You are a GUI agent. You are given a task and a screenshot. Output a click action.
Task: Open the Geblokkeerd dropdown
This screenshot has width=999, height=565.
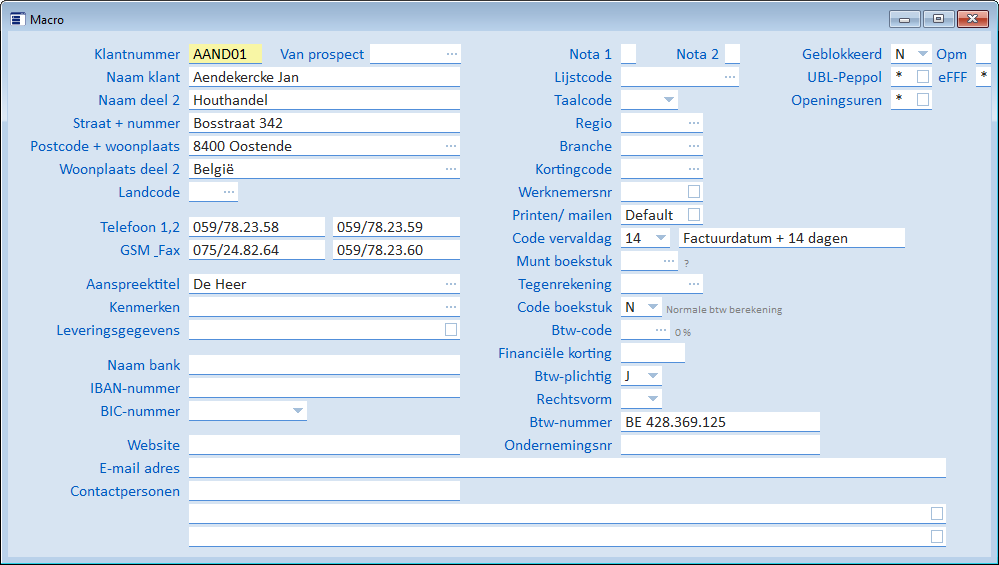coord(921,54)
